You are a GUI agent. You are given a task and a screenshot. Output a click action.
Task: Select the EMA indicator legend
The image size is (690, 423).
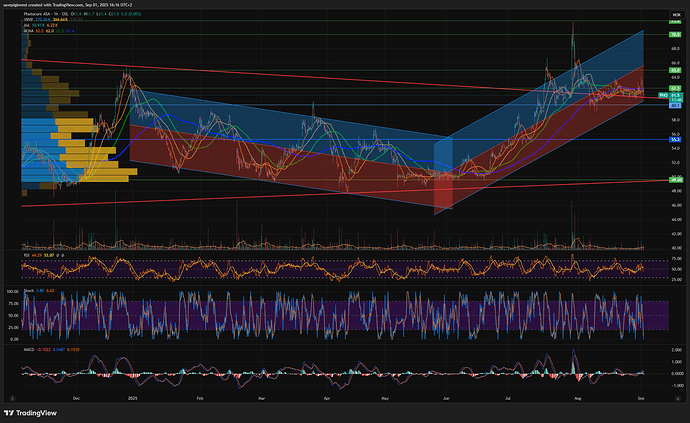tap(28, 31)
